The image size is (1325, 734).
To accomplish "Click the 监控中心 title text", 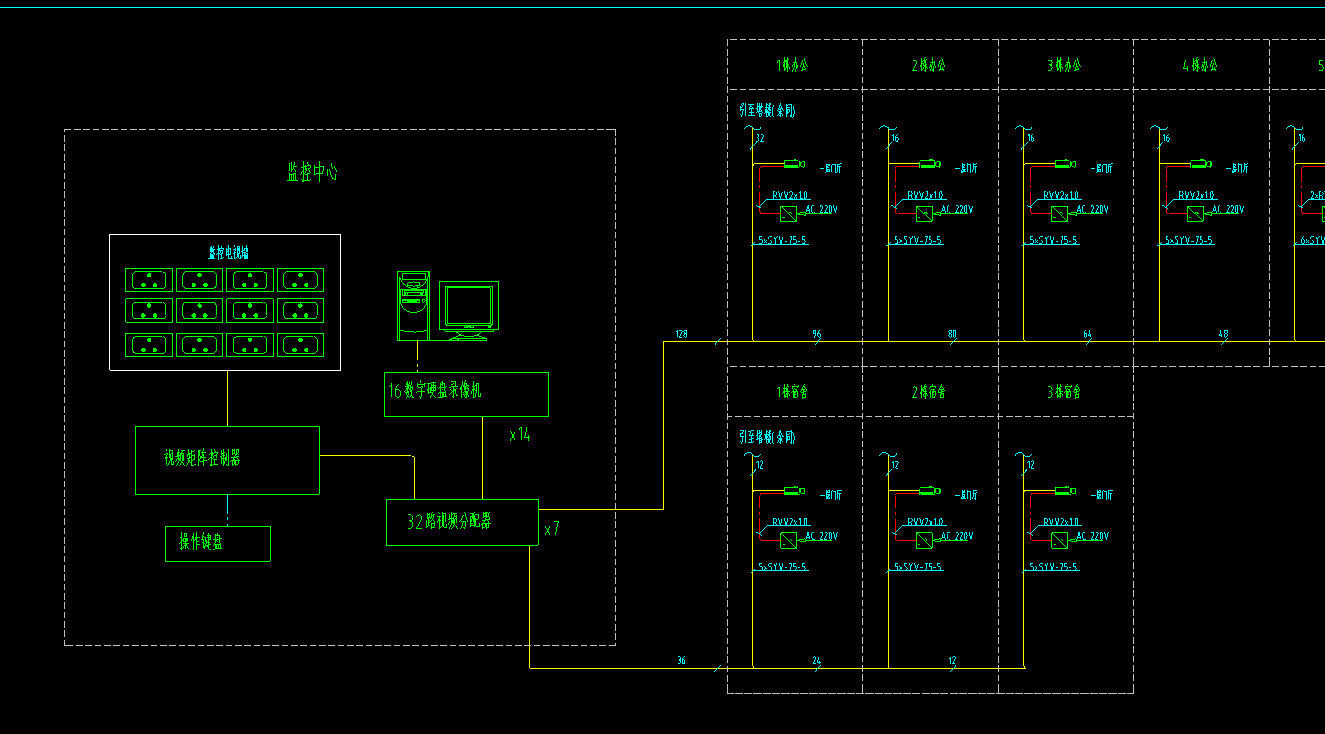I will coord(313,171).
